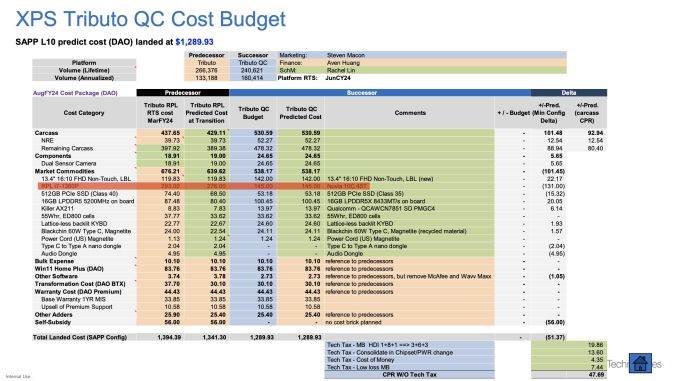
Task: Click the Delta header cell
Action: point(569,93)
